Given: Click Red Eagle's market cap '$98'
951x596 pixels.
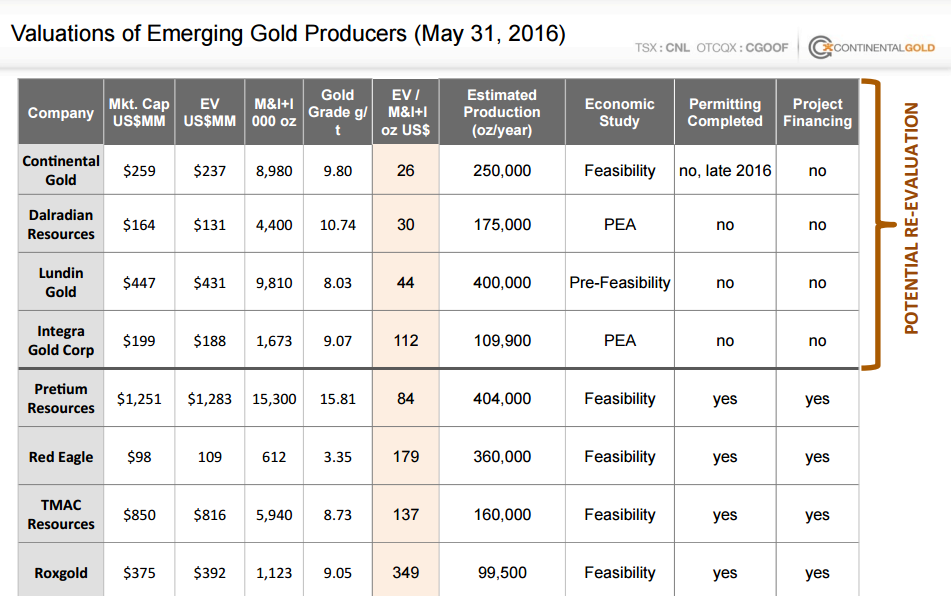Looking at the screenshot, I should [139, 457].
